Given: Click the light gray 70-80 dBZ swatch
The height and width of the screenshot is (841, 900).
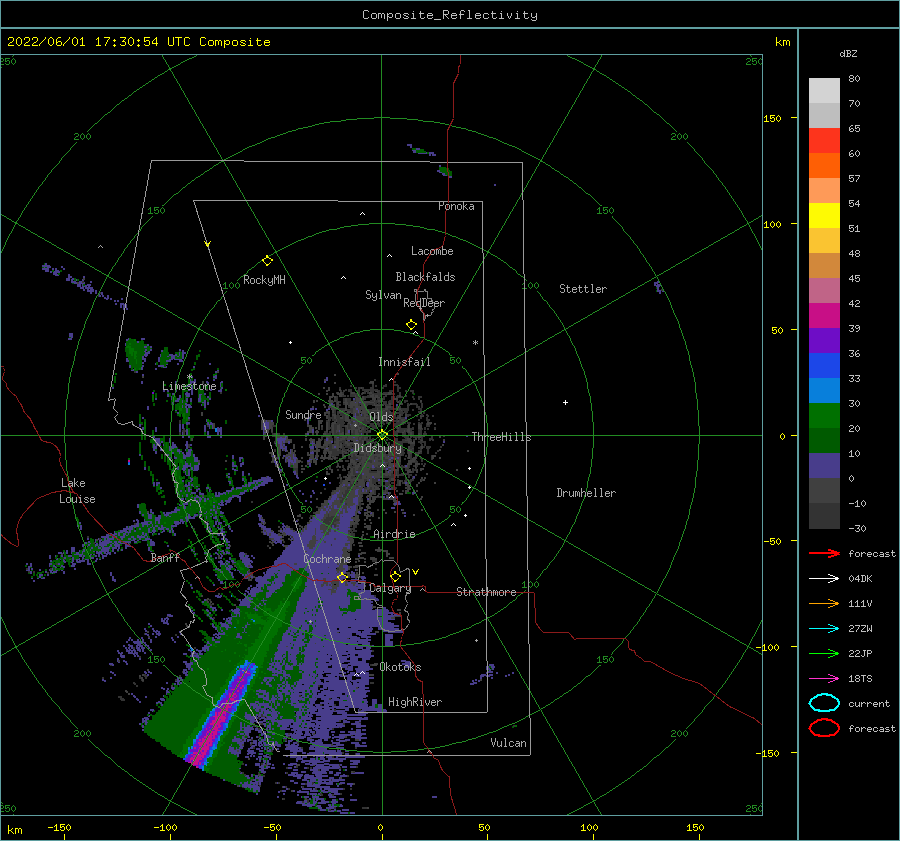Looking at the screenshot, I should (824, 91).
